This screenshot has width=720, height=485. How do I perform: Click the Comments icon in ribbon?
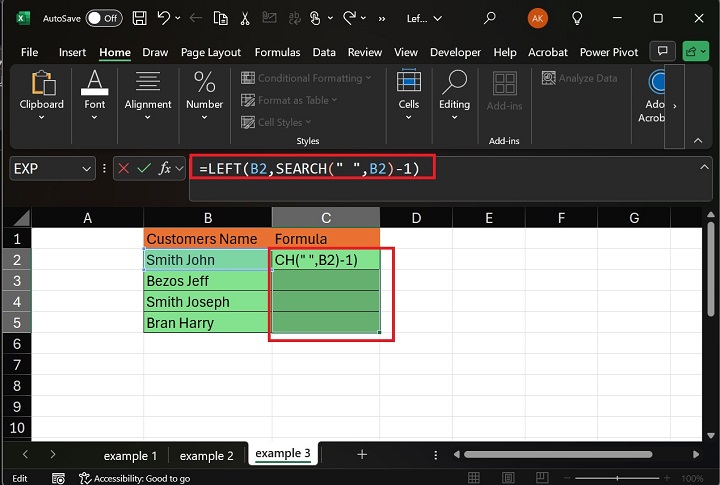point(660,52)
